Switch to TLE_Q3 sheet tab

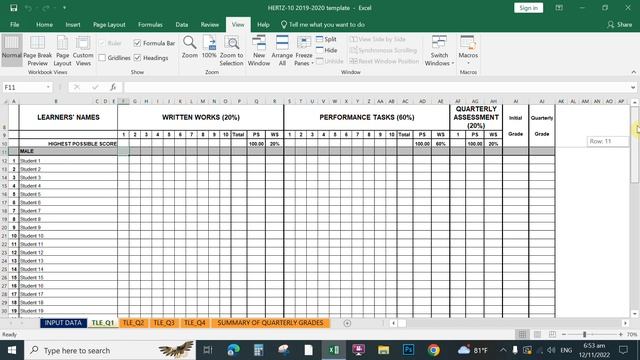pos(164,322)
